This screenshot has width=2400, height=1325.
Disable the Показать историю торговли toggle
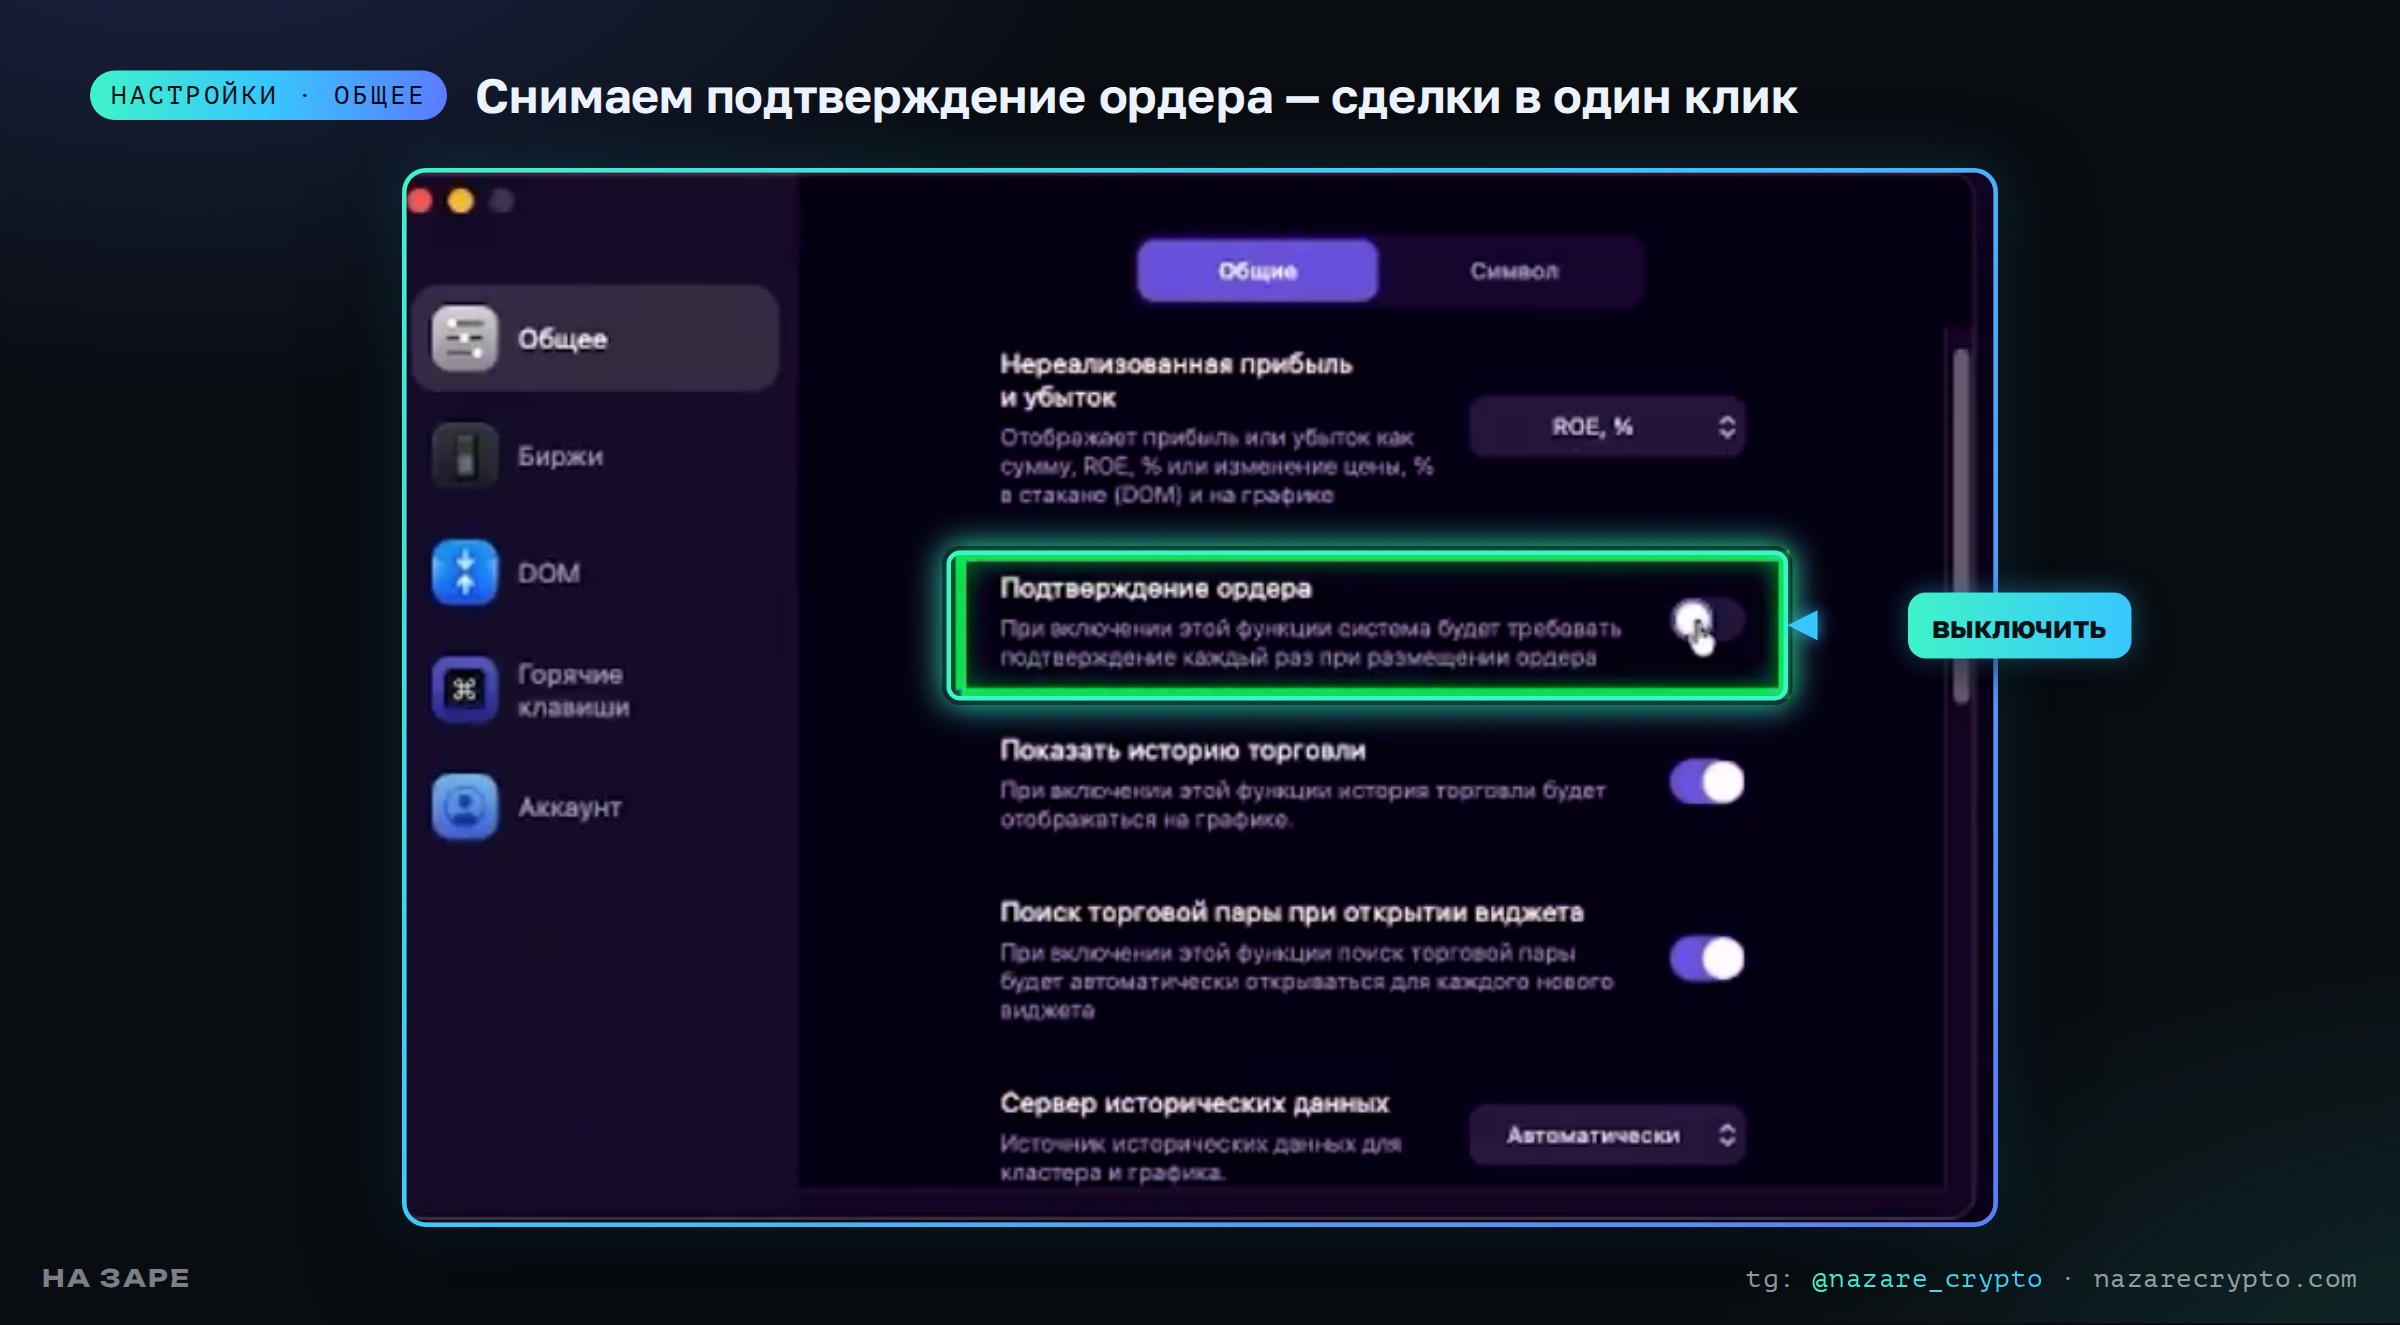(x=1707, y=782)
